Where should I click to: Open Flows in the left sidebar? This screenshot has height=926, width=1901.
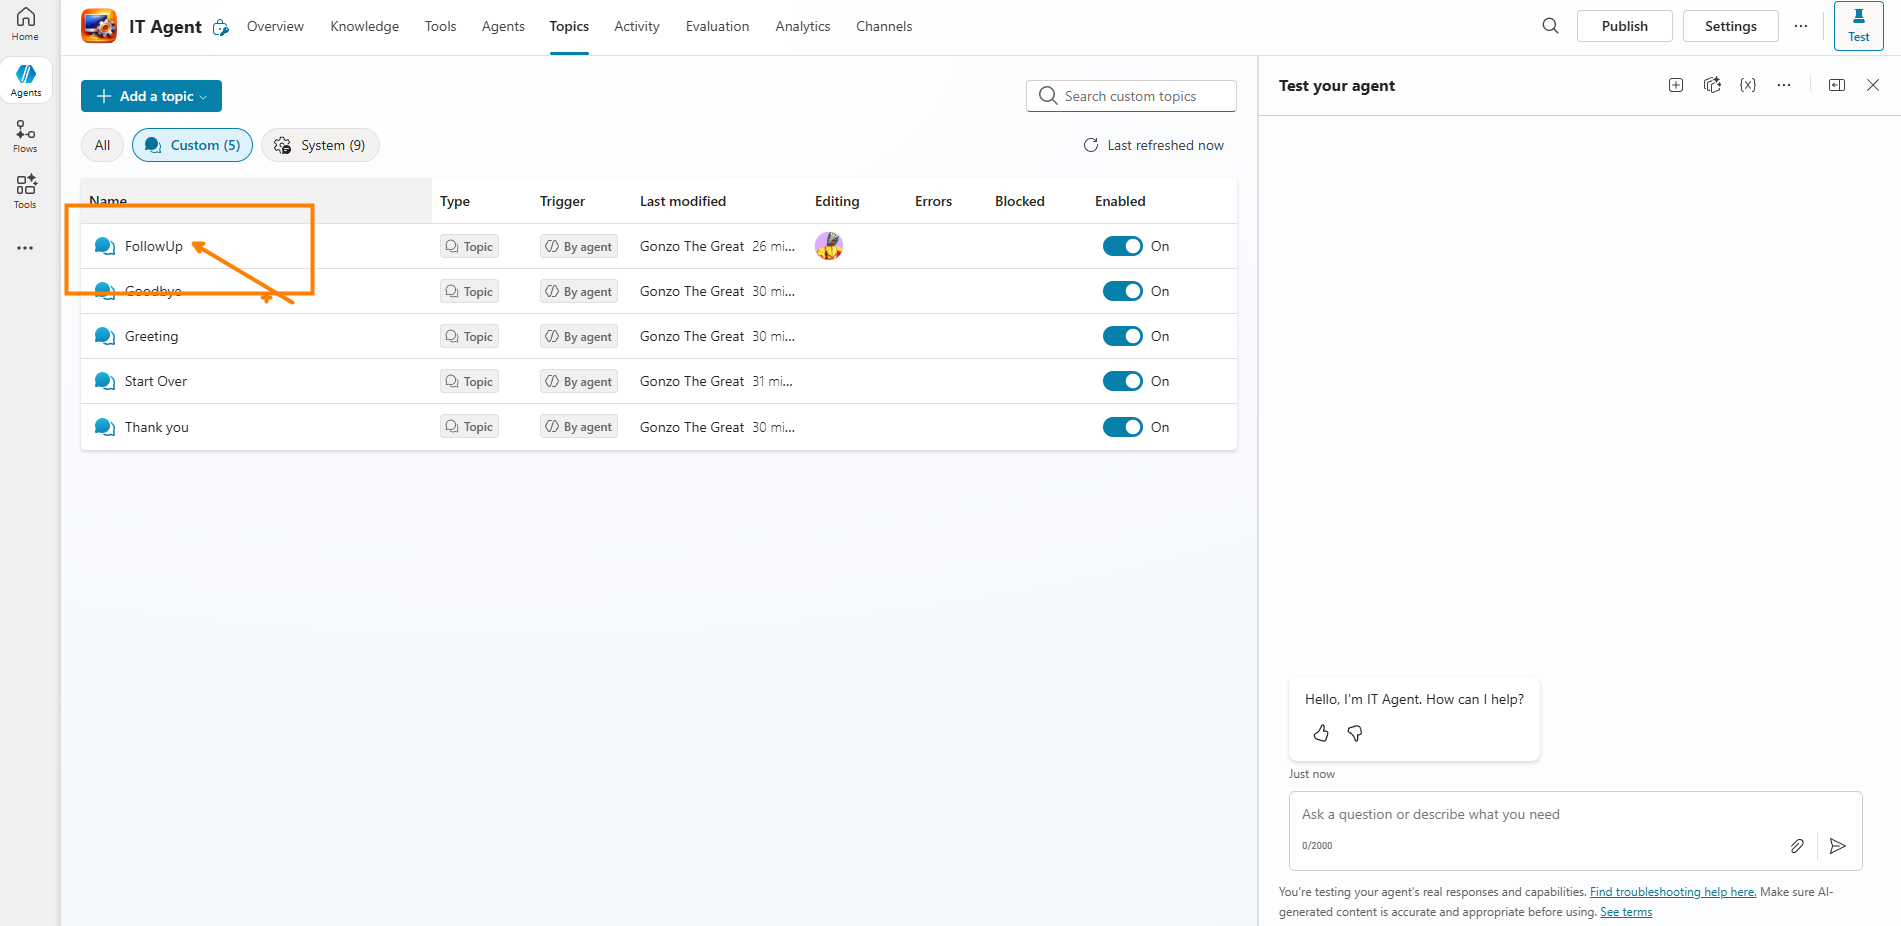25,136
